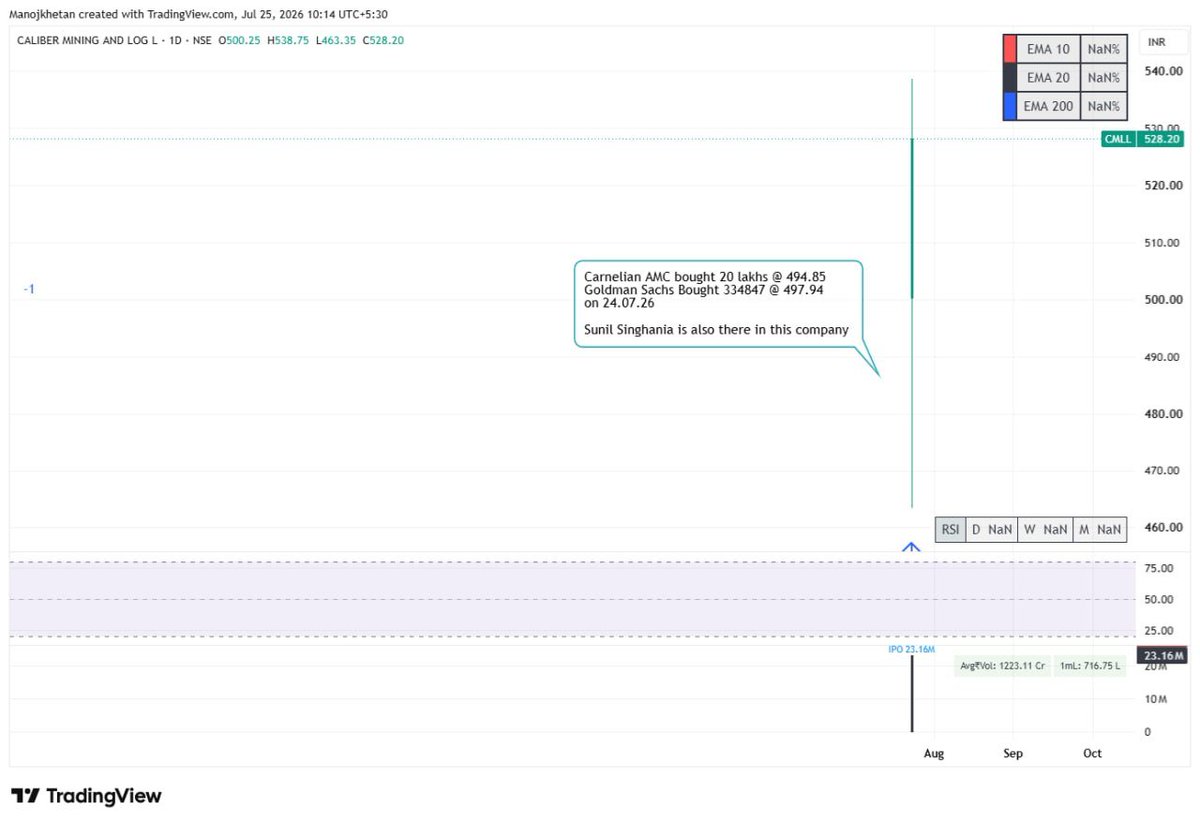Click the O500.25 open value
The height and width of the screenshot is (824, 1200).
pyautogui.click(x=240, y=40)
